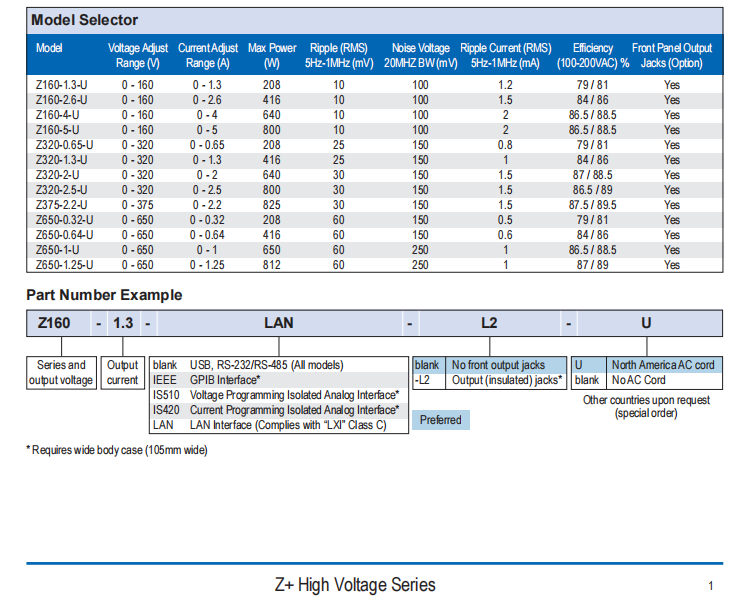Click the Voltage Adjust Range column header
752x600 pixels.
[138, 55]
